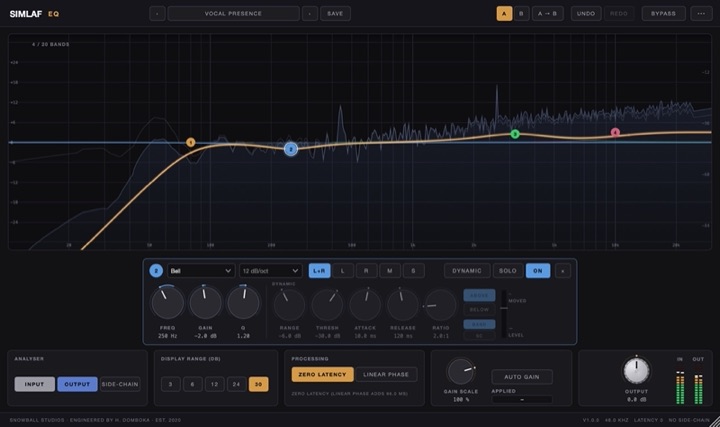Select preset state A
The image size is (720, 427).
click(x=504, y=13)
